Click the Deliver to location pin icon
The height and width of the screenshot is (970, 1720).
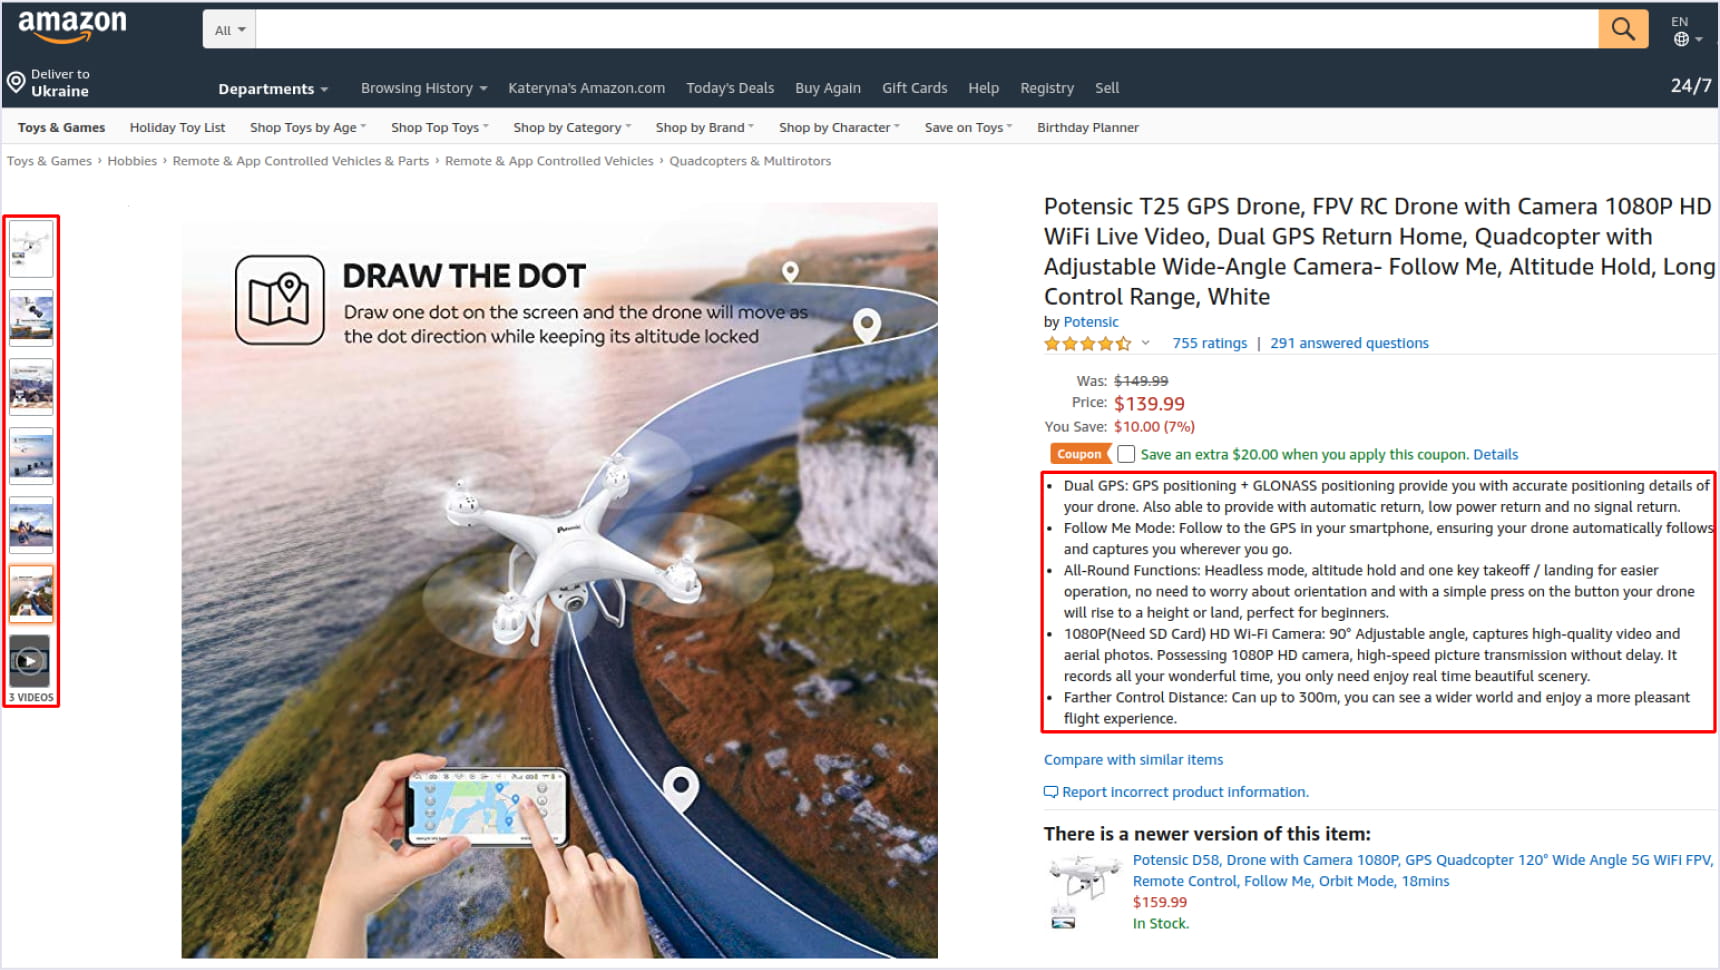click(16, 82)
